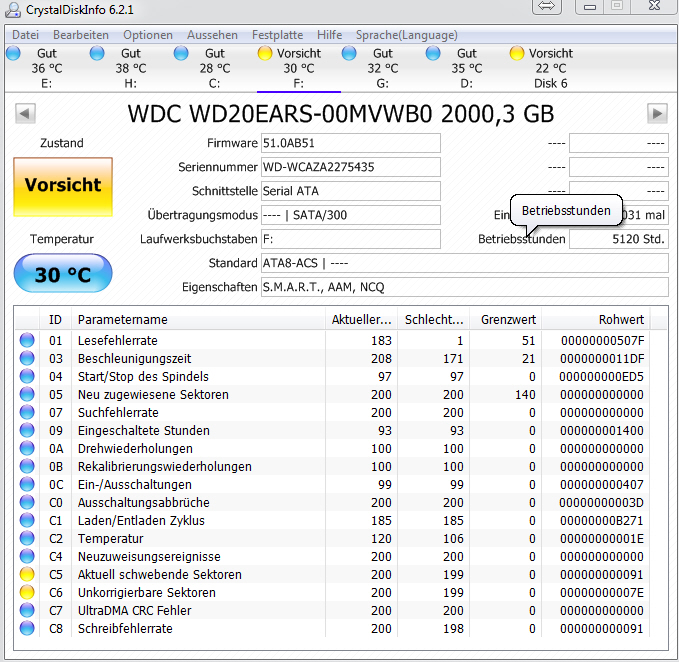Image resolution: width=679 pixels, height=662 pixels.
Task: Click the status icon for Suchfehlerrate
Action: pyautogui.click(x=27, y=412)
